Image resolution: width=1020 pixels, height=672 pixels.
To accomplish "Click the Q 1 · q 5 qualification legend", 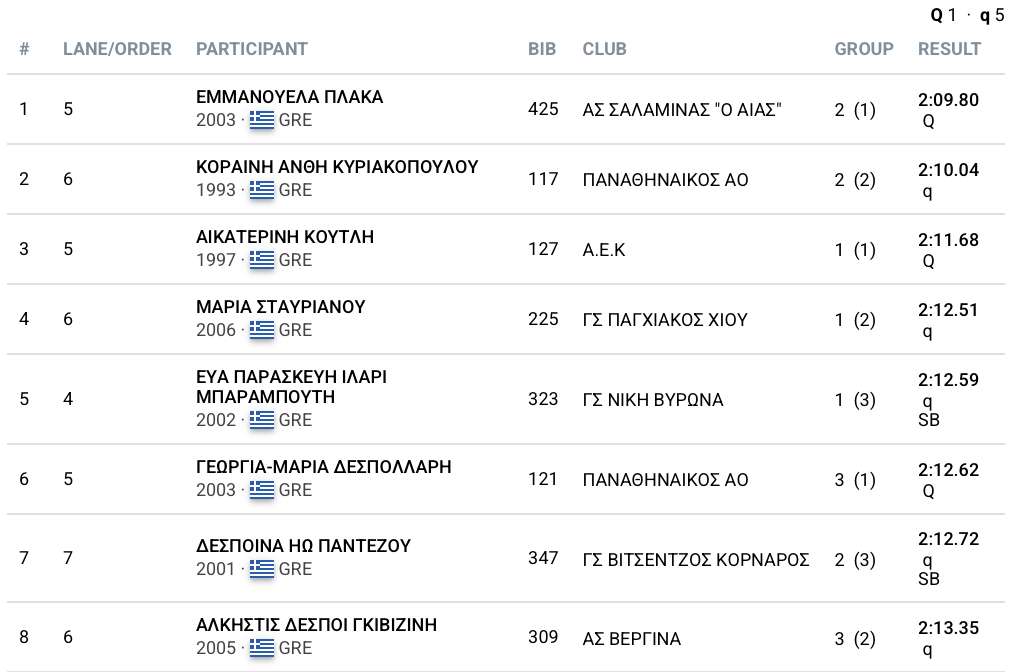I will [967, 15].
